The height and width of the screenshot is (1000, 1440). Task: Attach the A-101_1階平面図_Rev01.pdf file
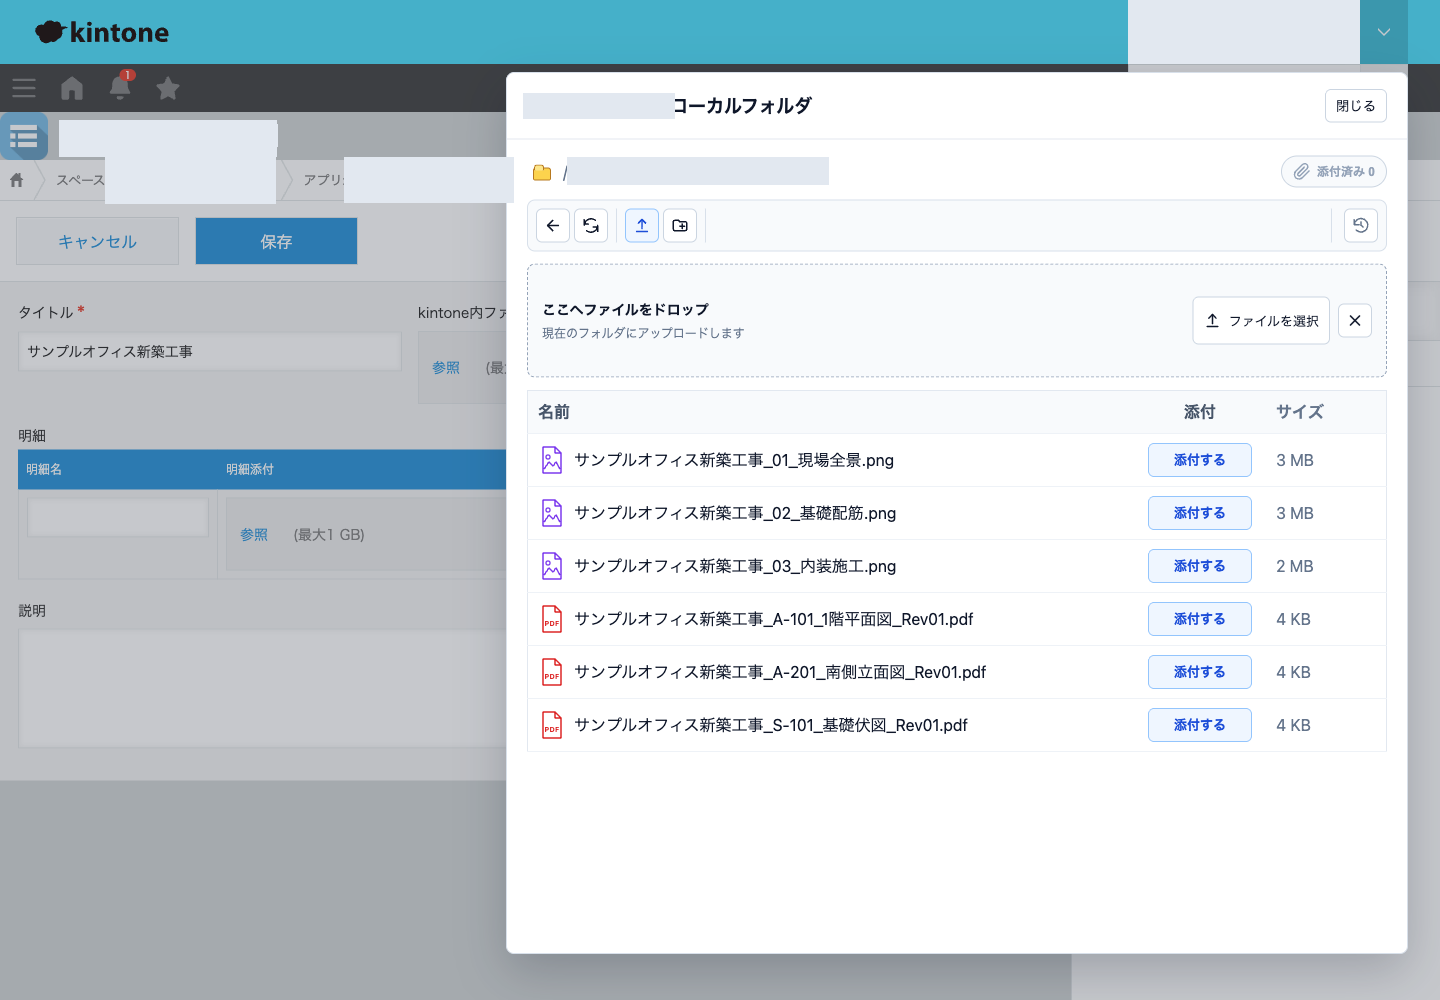[x=1200, y=619]
